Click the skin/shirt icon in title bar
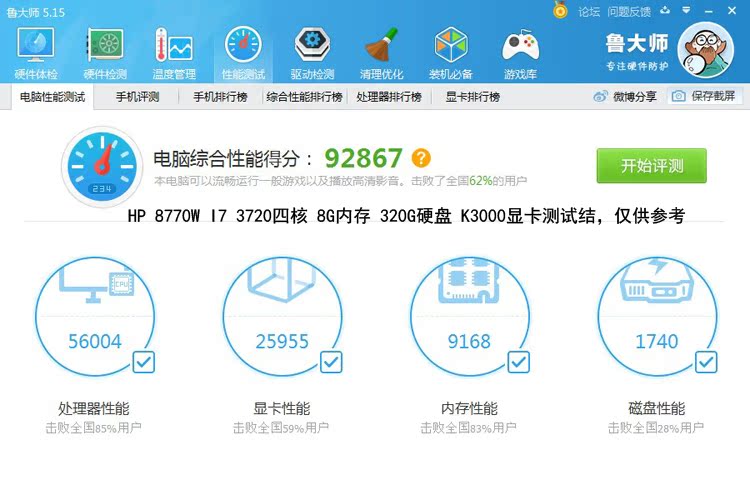750x500 pixels. click(x=665, y=10)
